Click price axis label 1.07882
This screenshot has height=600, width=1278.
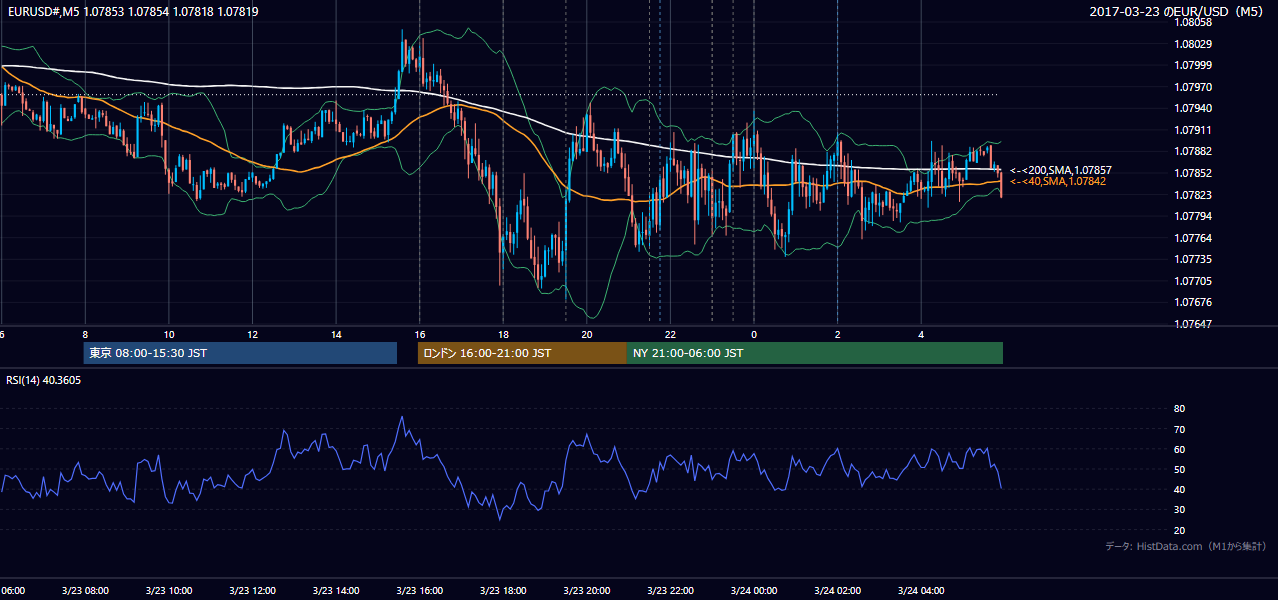[1193, 151]
